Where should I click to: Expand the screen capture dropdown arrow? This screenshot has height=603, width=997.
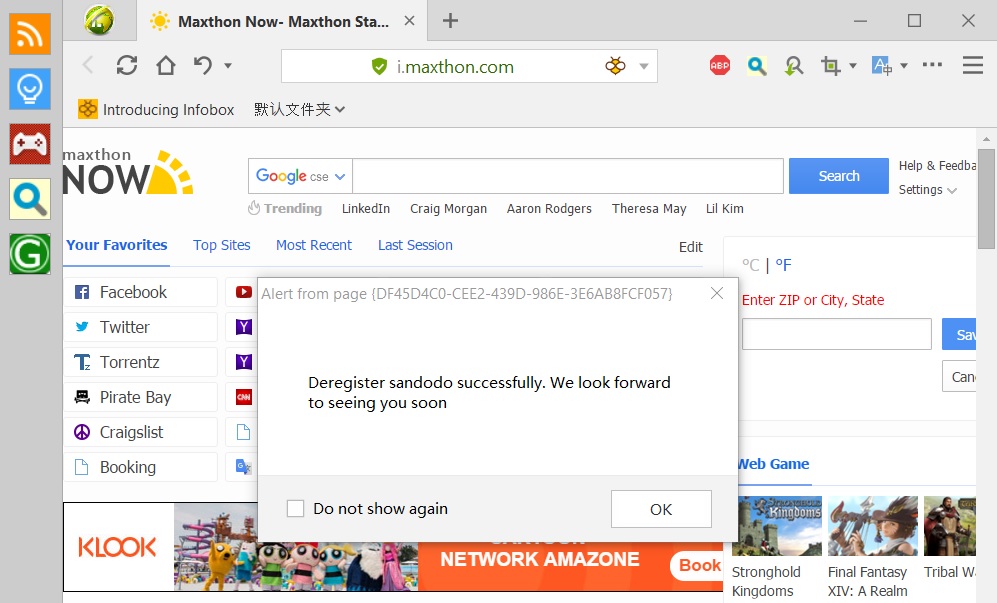[853, 66]
